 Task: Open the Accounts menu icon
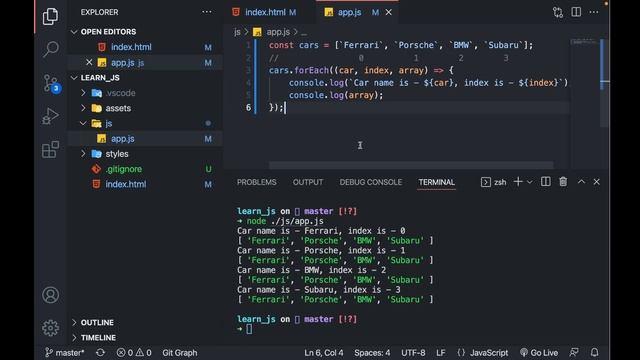51,295
